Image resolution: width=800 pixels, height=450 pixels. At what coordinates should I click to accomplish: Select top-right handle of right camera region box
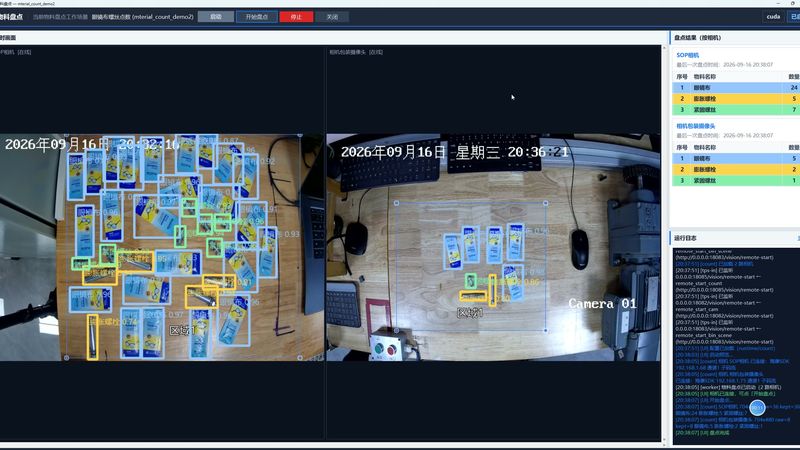(x=545, y=203)
